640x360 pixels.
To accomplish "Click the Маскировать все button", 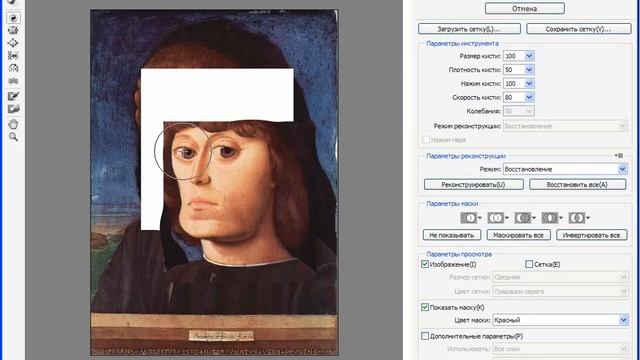I will click(518, 235).
